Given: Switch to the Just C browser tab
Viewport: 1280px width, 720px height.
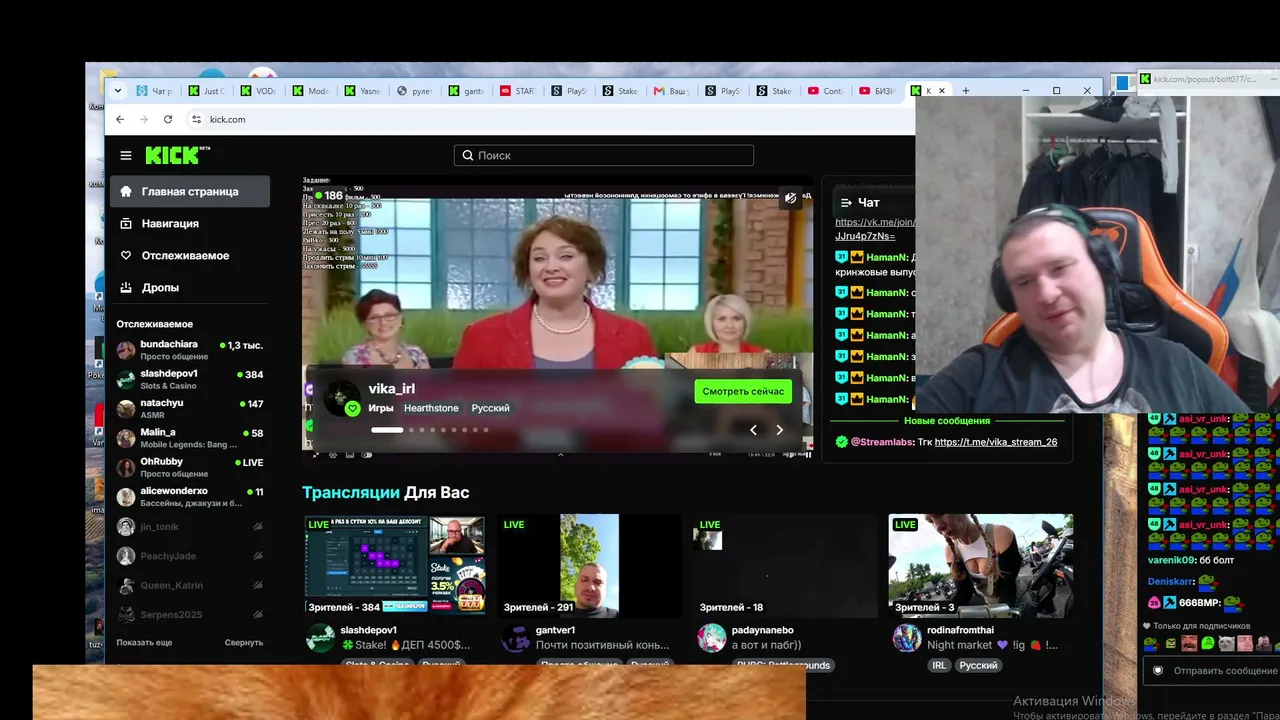Looking at the screenshot, I should coord(206,91).
